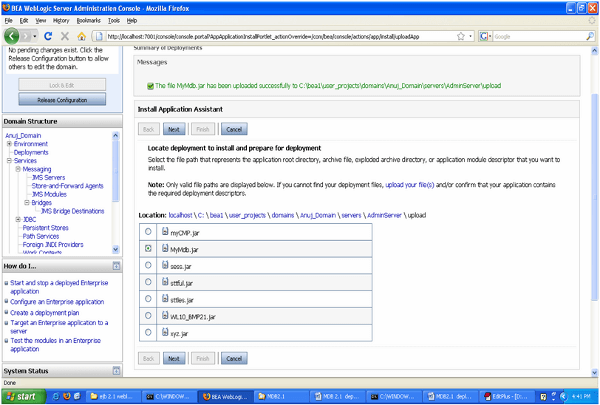Click the jar icon beside ssss.jar
Viewport: 600px width, 405px height.
point(165,265)
